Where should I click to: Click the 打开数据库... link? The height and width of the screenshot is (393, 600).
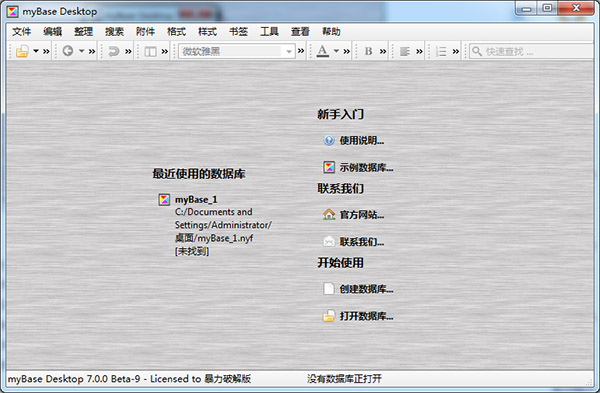pos(366,316)
